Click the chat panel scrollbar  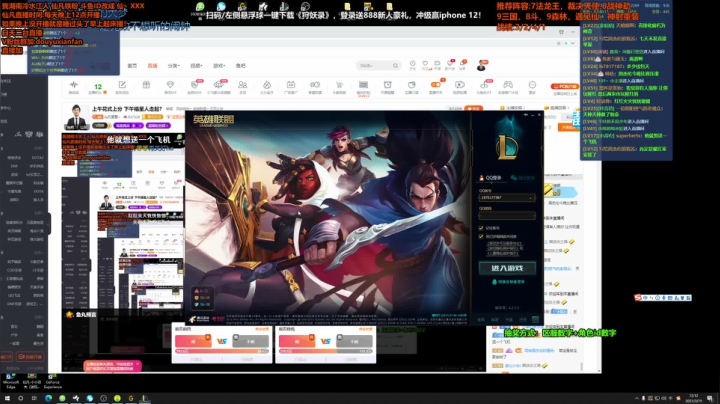[x=582, y=366]
